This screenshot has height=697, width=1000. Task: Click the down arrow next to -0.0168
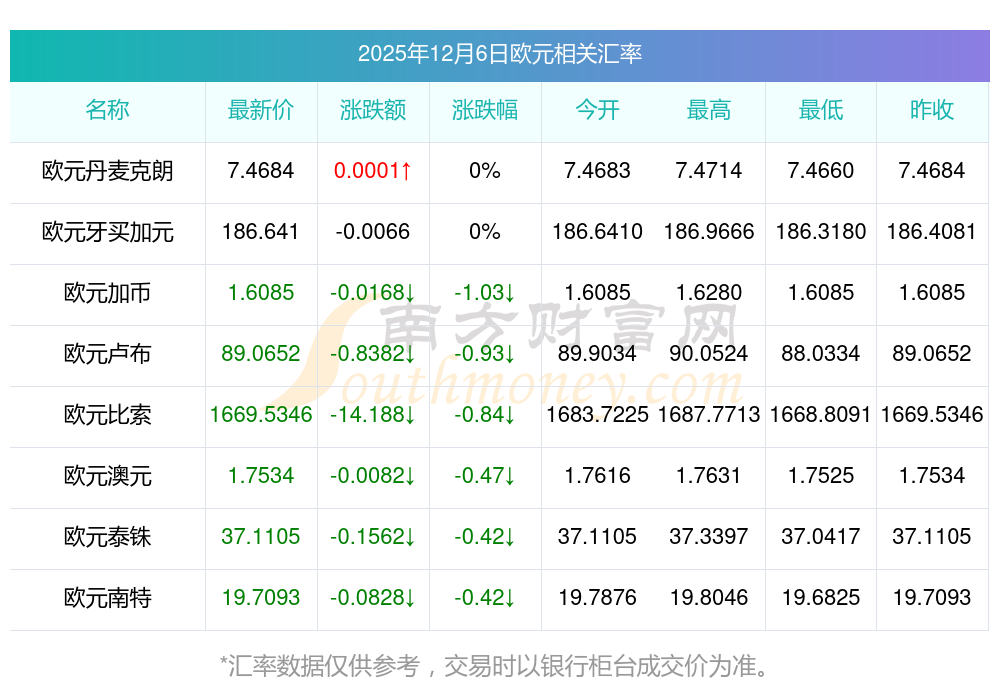(410, 293)
